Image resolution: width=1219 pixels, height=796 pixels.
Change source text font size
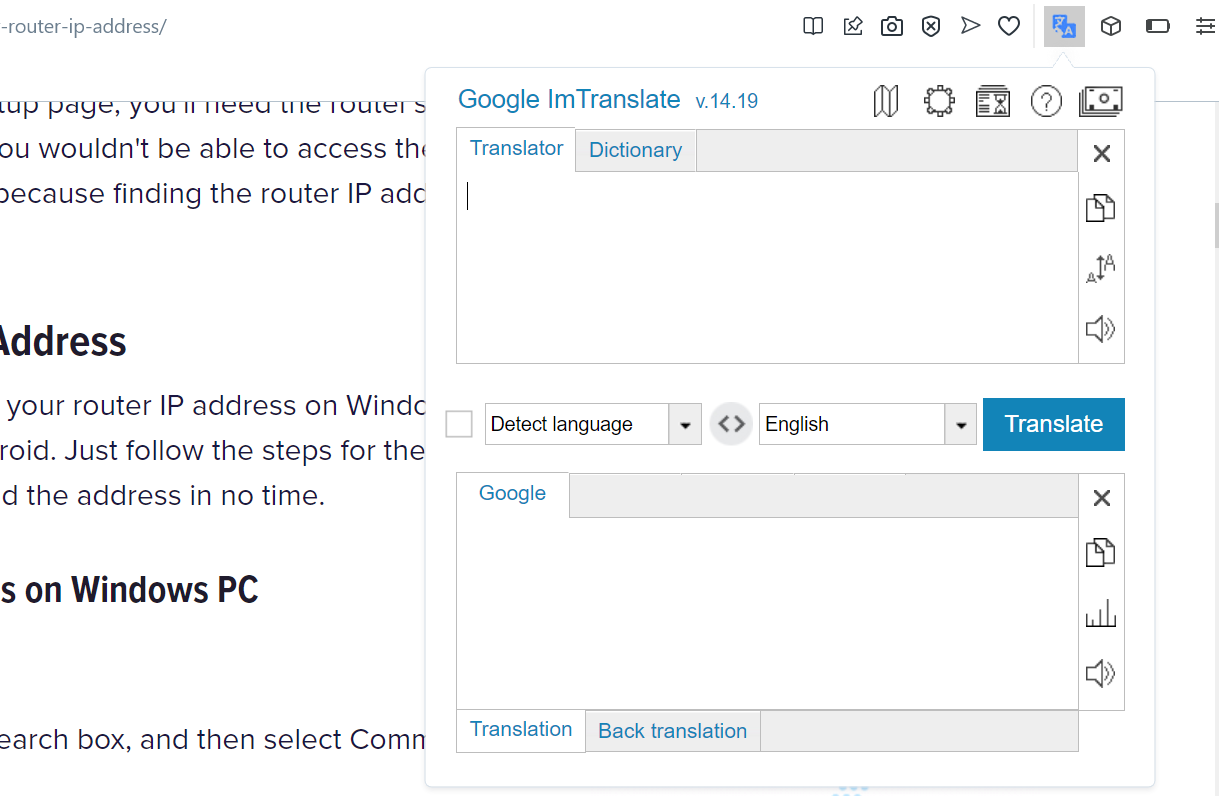(1101, 268)
